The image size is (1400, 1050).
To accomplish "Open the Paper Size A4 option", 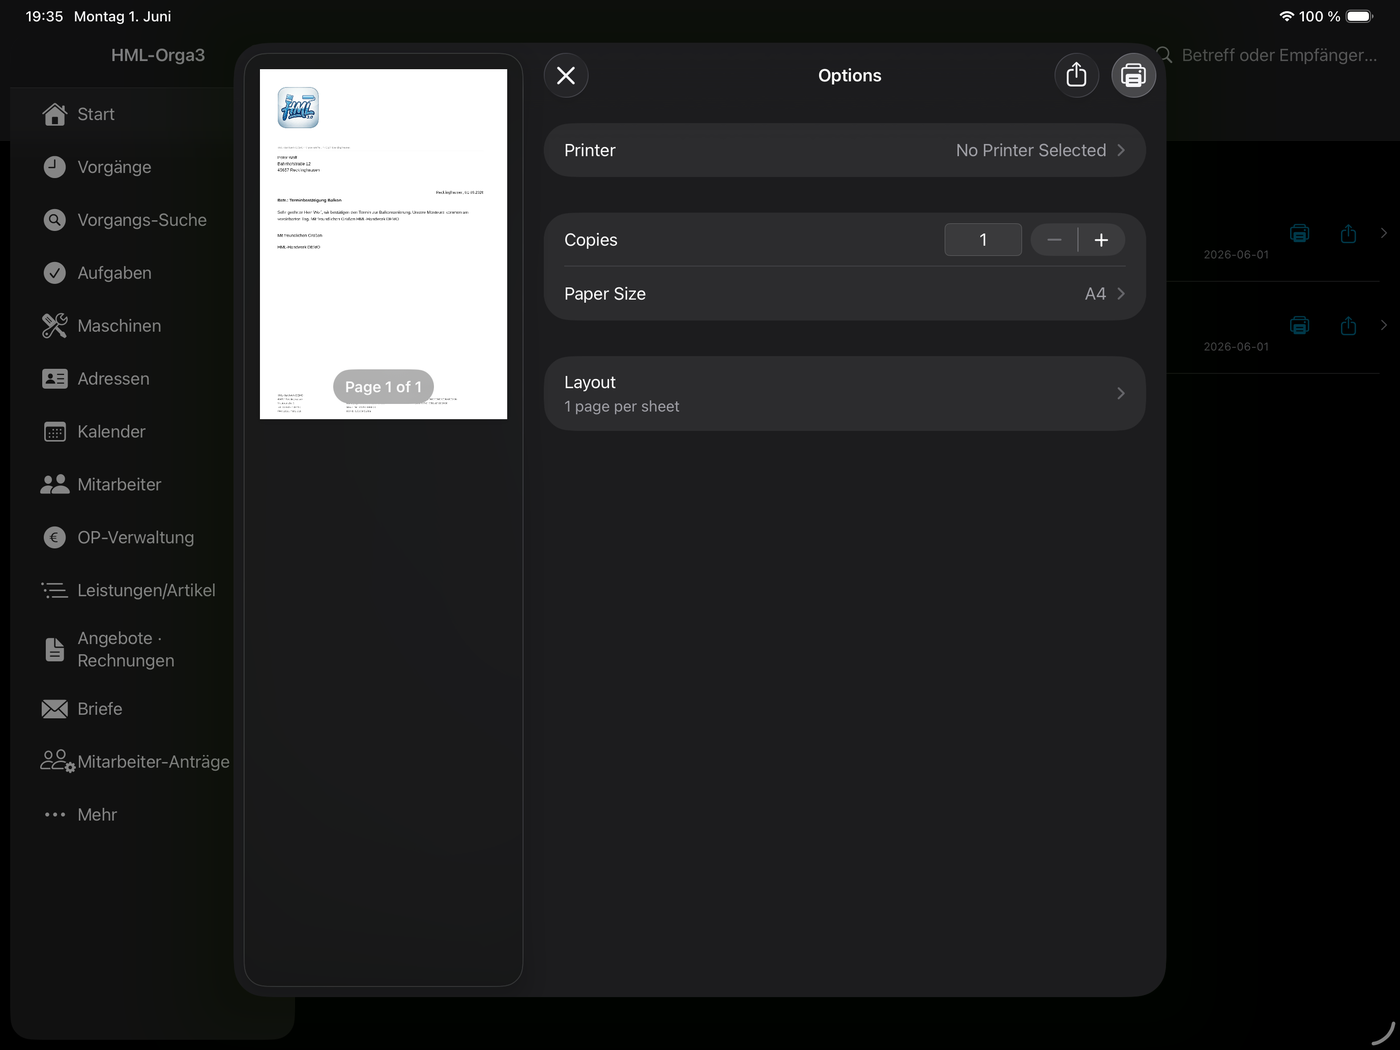I will point(844,294).
